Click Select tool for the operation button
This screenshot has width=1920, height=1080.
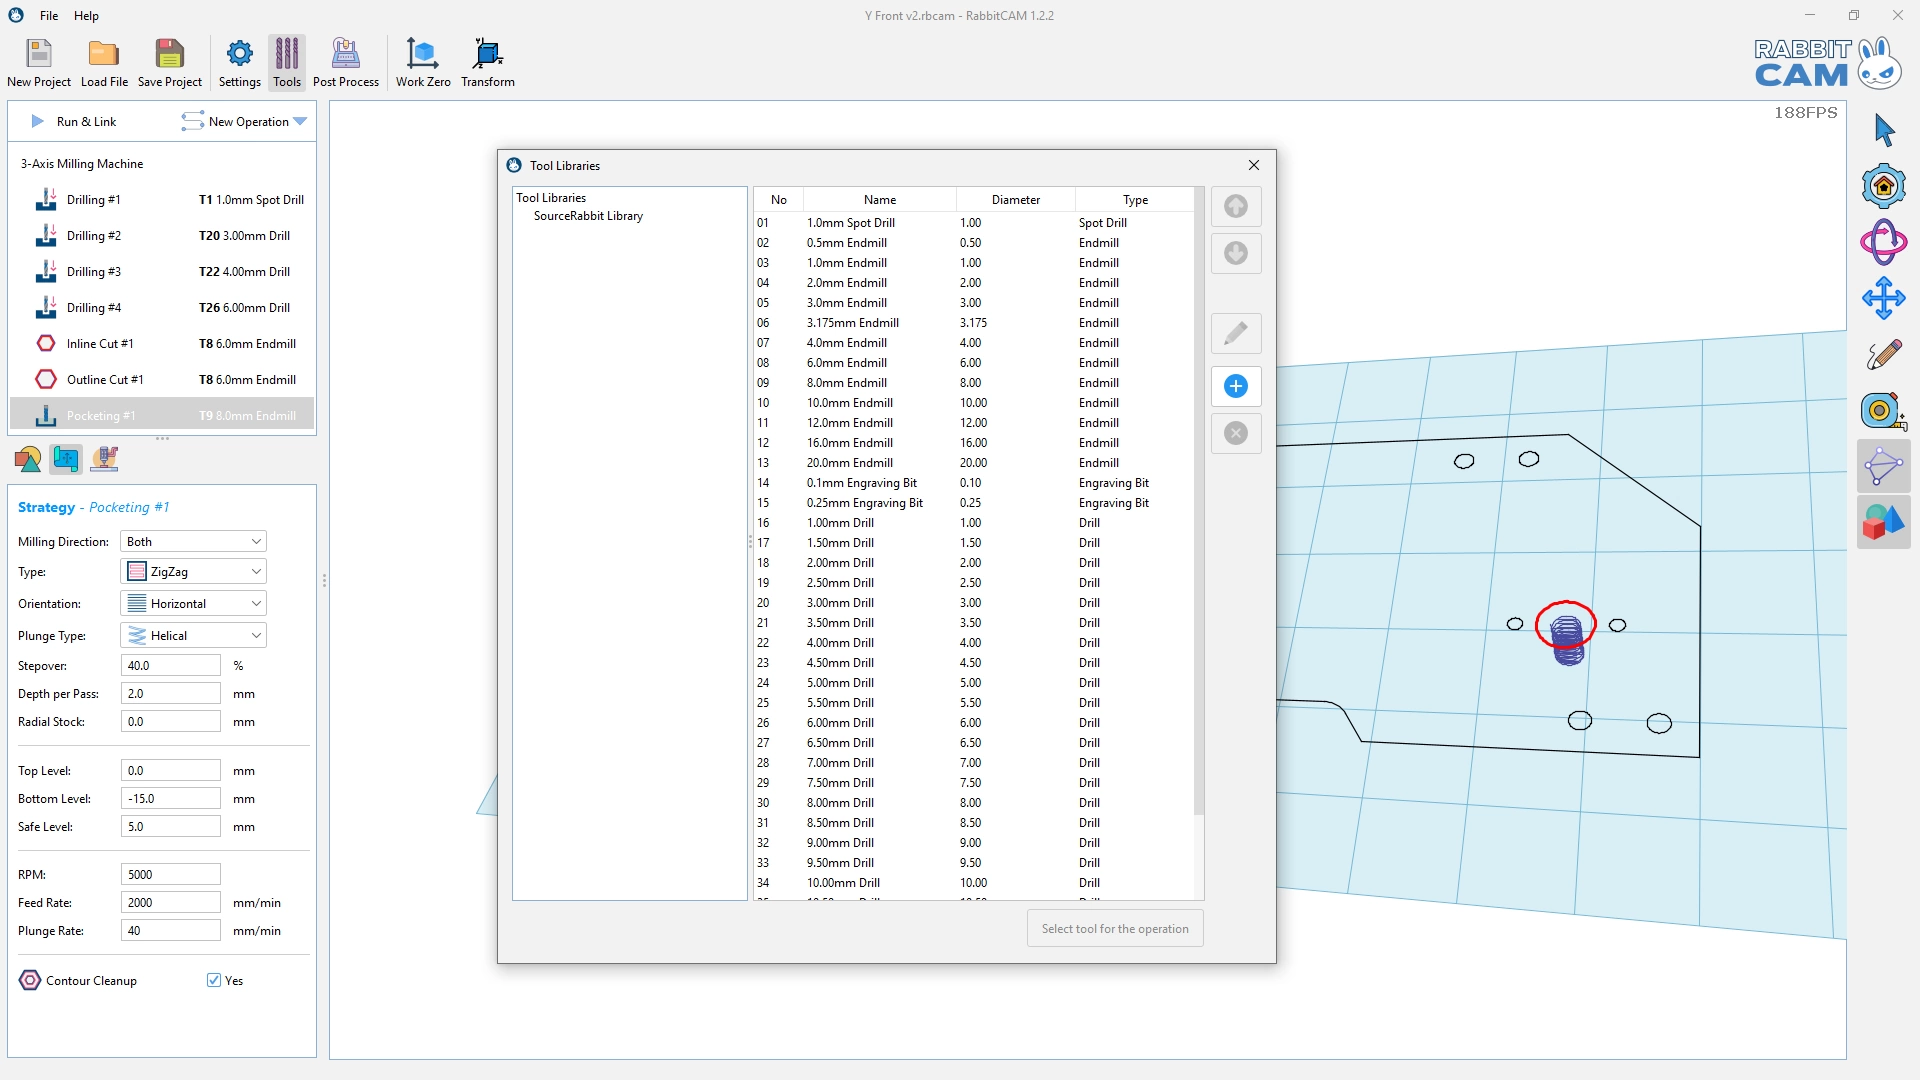1114,928
